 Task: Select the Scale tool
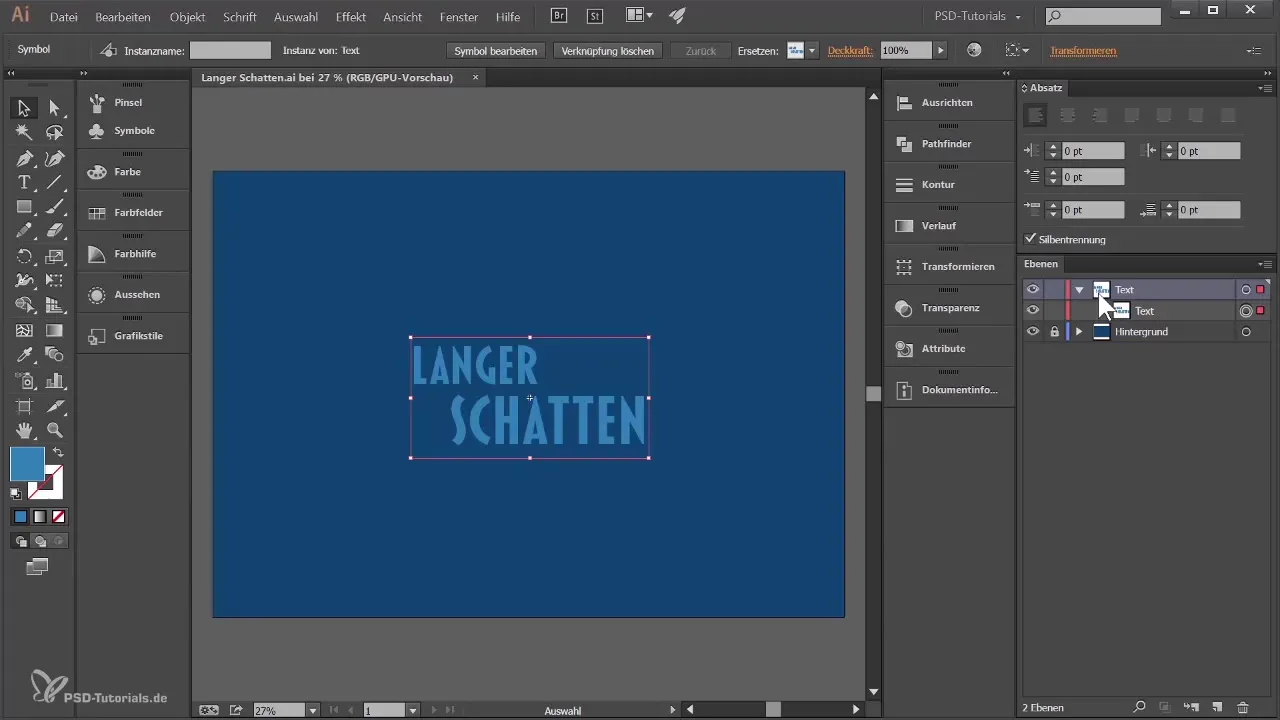click(55, 256)
